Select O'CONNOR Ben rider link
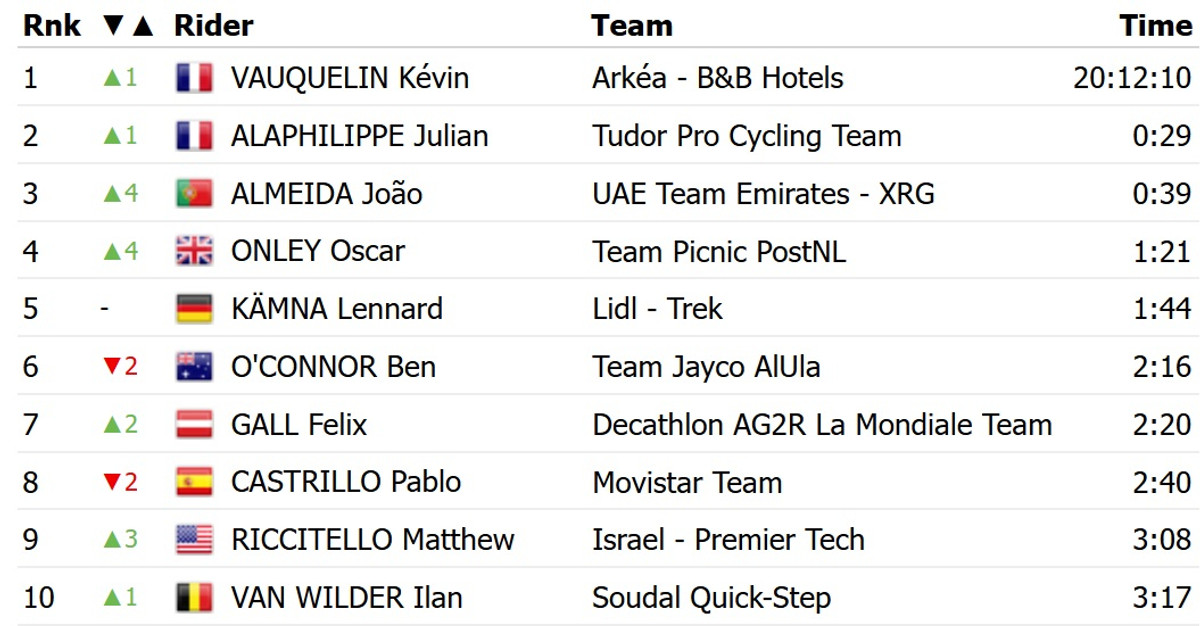This screenshot has height=626, width=1200. click(333, 367)
